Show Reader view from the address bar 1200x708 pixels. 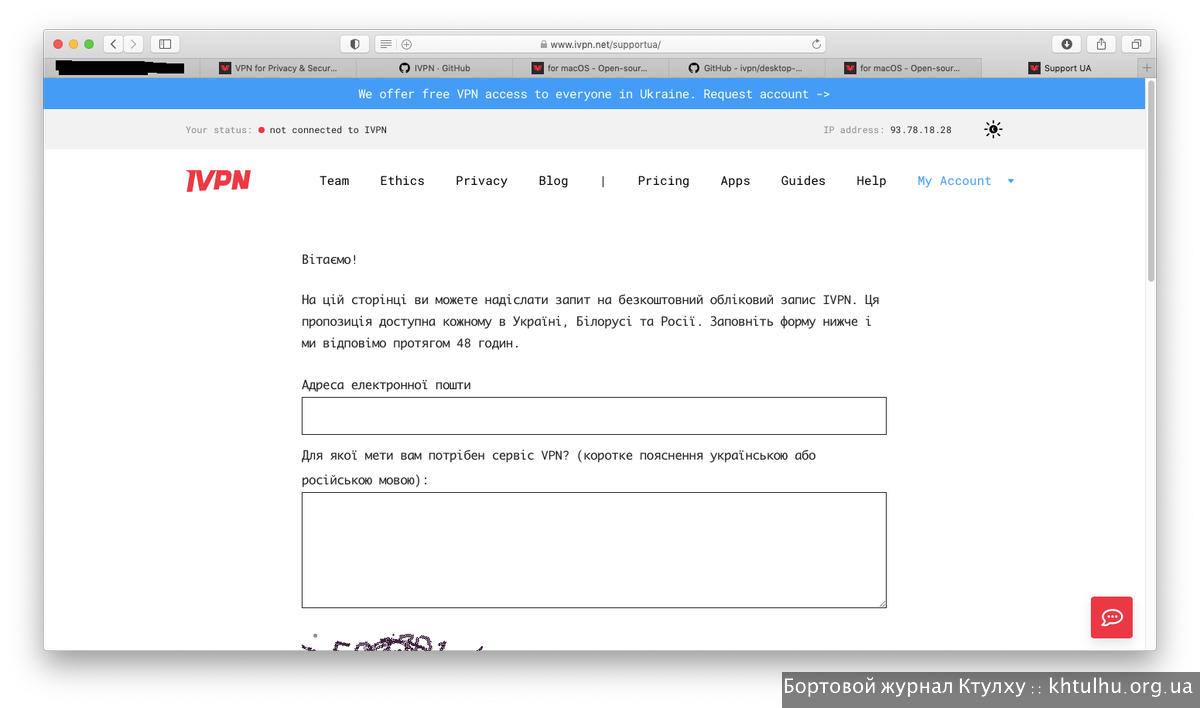385,44
